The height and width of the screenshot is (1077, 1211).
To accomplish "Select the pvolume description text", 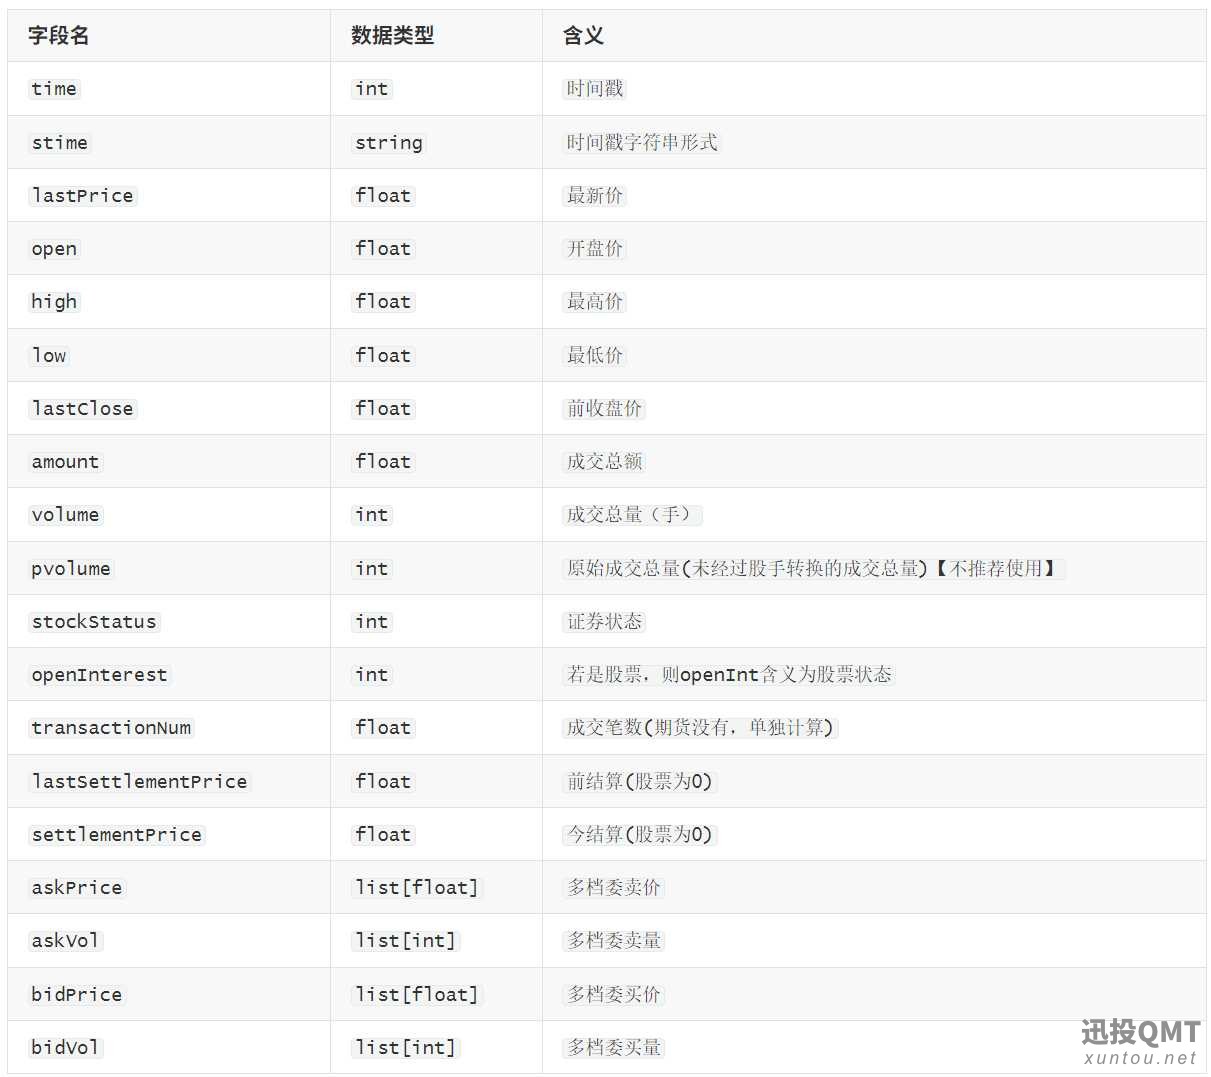I will point(813,569).
